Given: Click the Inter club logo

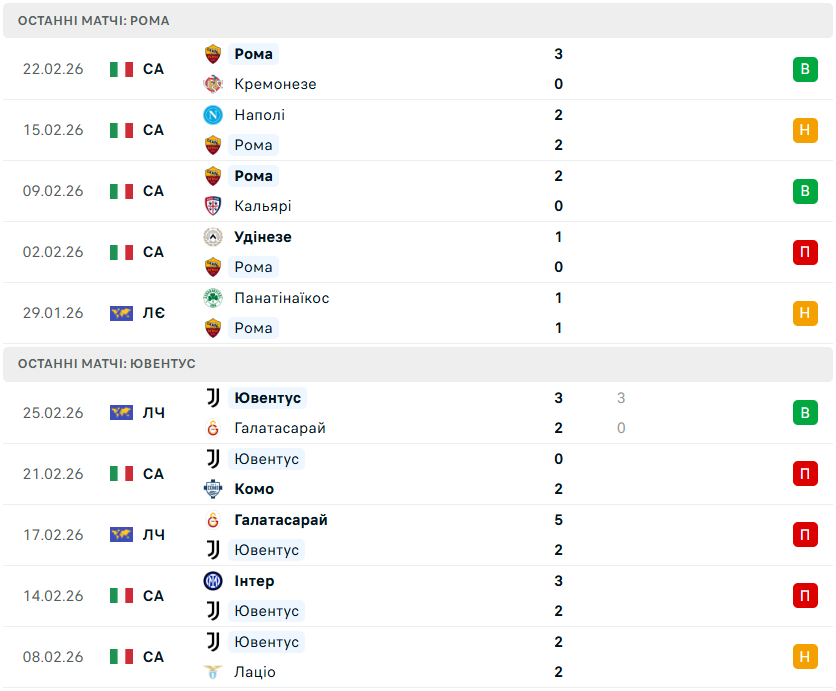Looking at the screenshot, I should point(212,581).
